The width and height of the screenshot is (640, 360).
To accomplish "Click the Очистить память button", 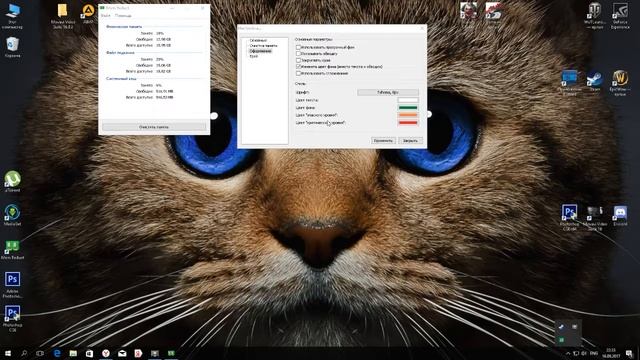I will point(154,127).
